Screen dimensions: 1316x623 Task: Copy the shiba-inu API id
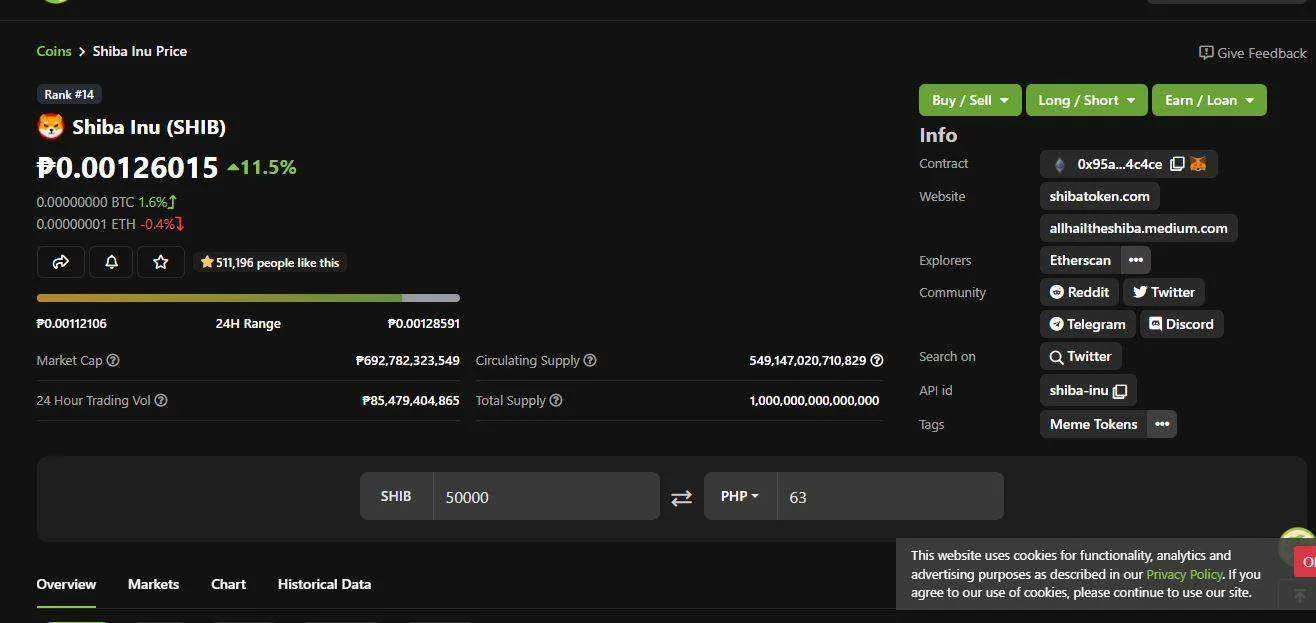1120,390
